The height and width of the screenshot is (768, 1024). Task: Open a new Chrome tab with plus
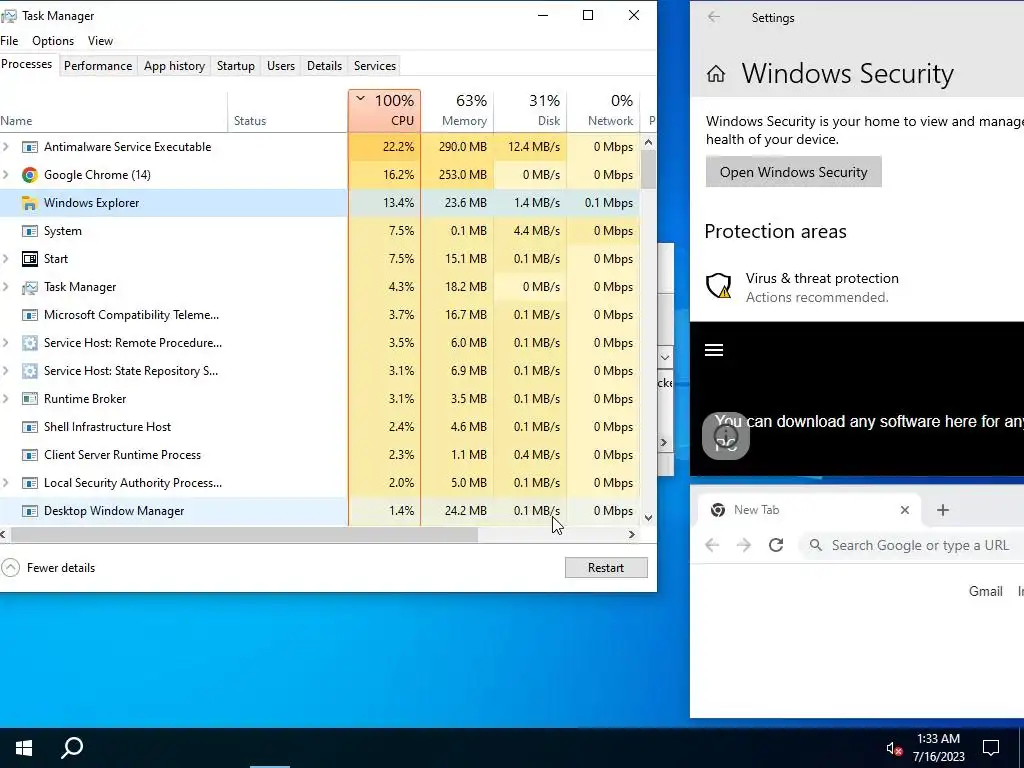coord(942,510)
